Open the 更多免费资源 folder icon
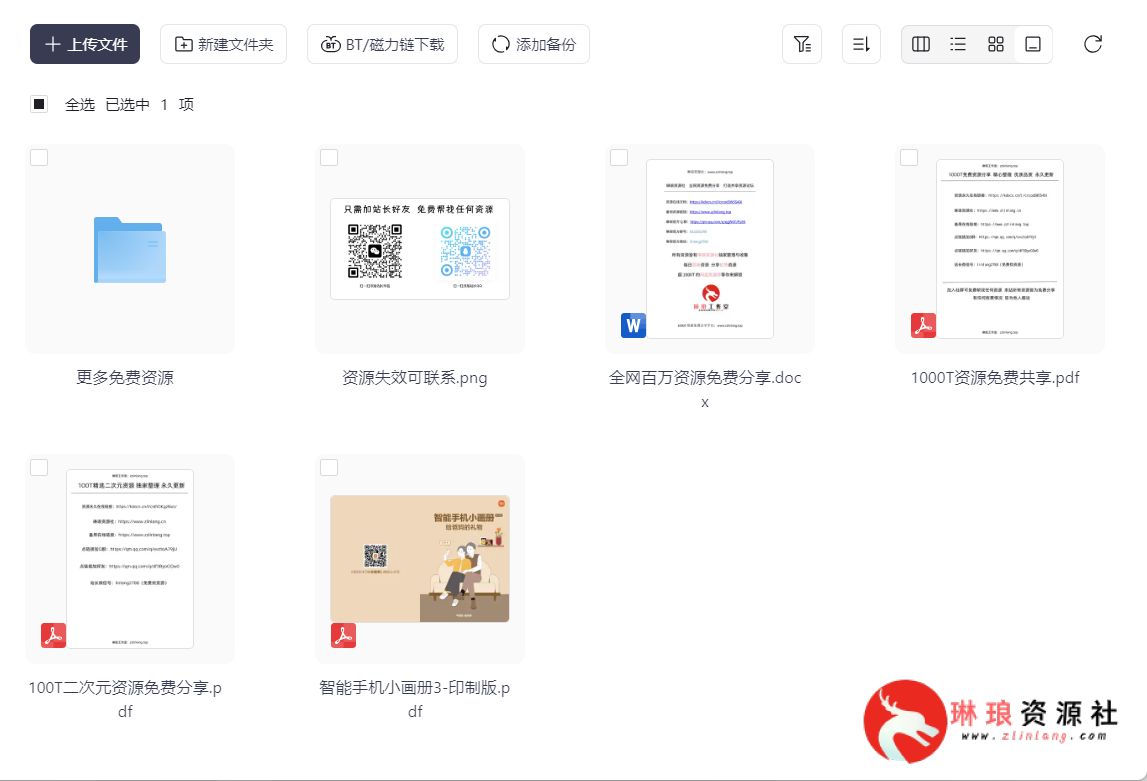1147x781 pixels. pos(129,249)
